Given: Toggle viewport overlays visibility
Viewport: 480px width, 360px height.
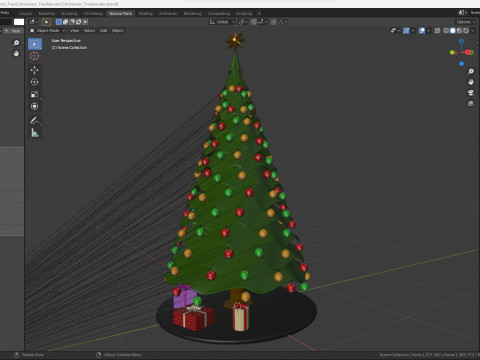Looking at the screenshot, I should coord(422,31).
